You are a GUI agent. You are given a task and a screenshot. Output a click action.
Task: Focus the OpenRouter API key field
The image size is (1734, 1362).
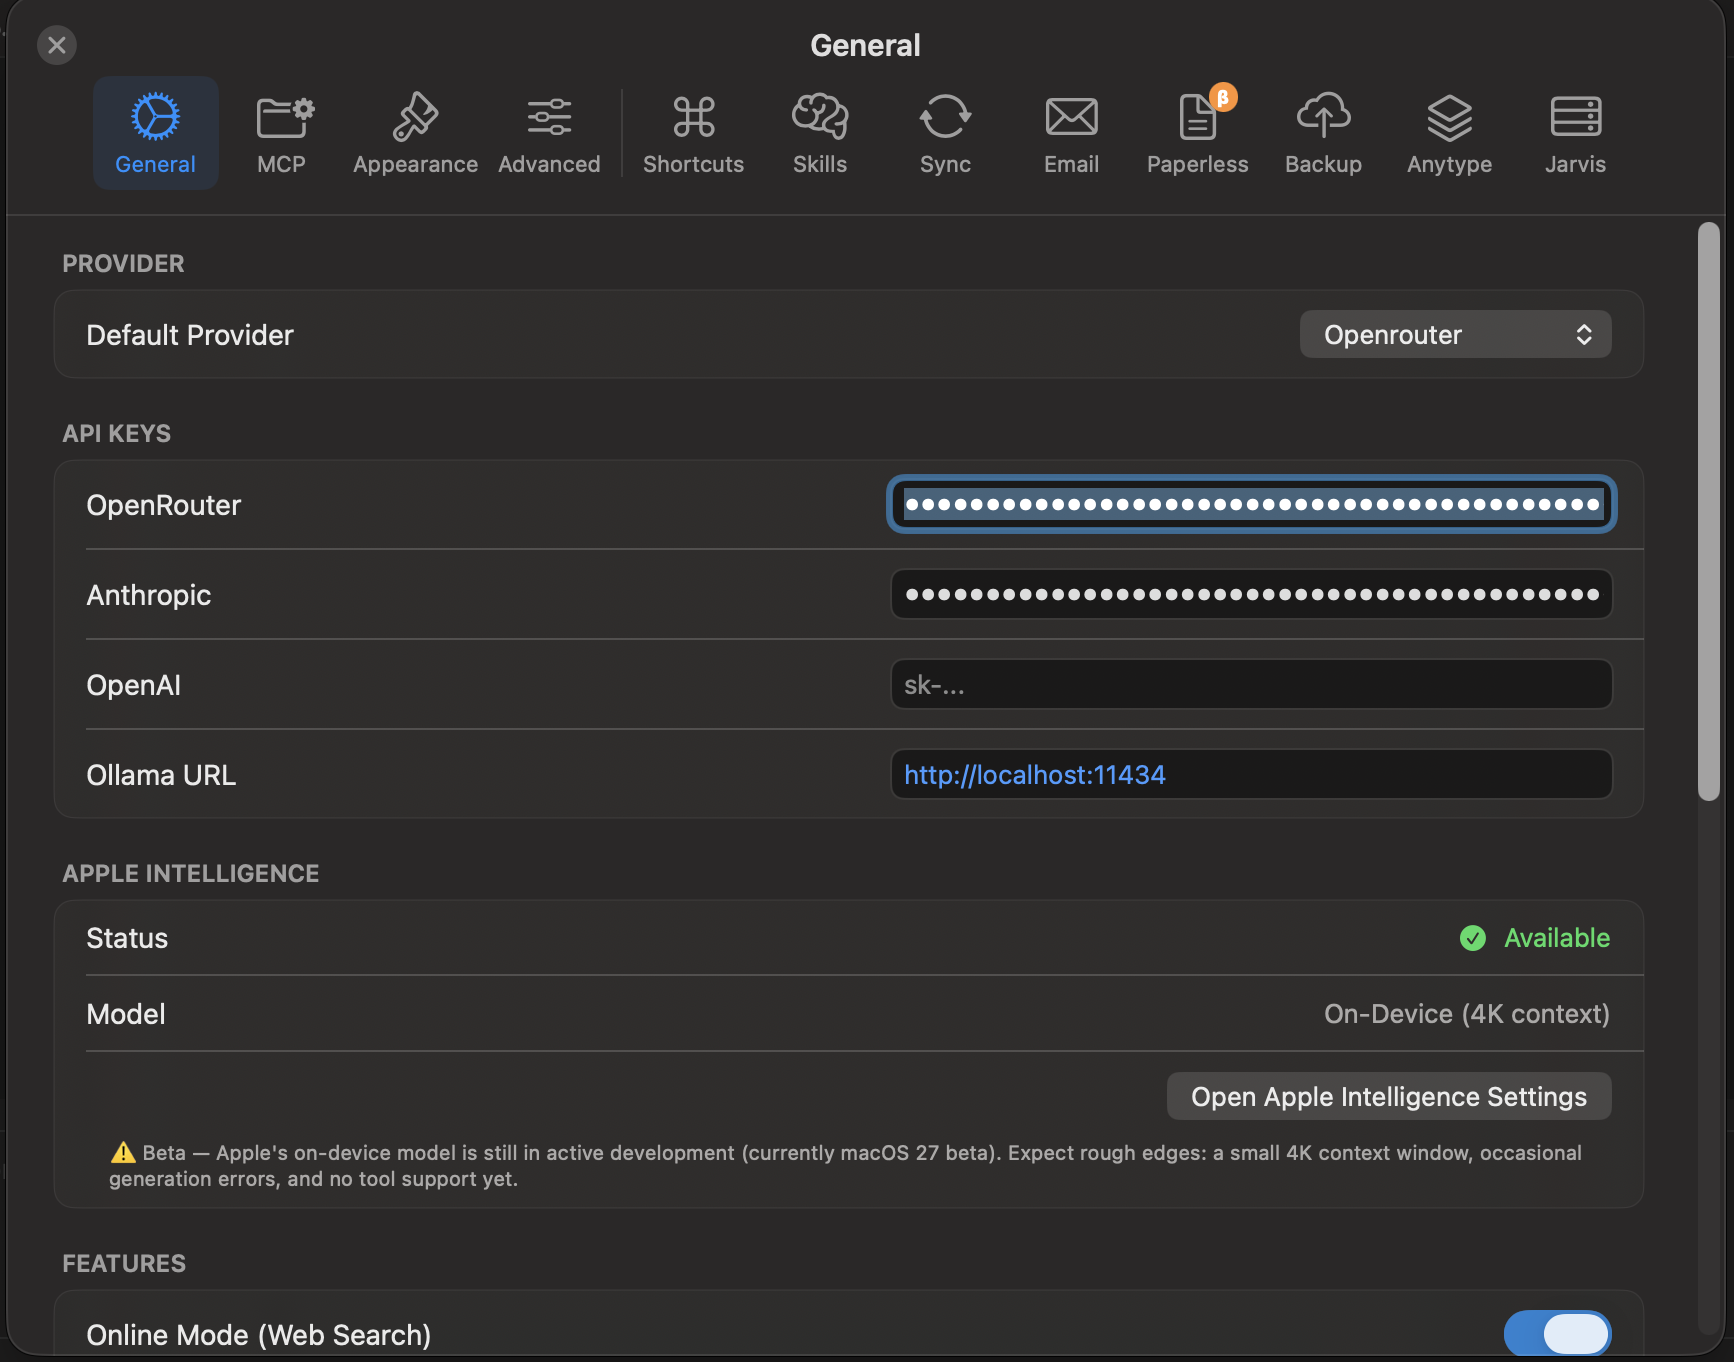(1251, 504)
